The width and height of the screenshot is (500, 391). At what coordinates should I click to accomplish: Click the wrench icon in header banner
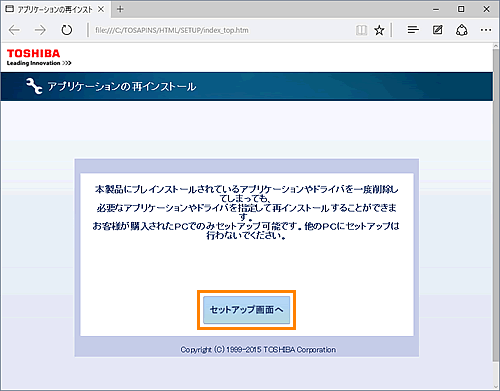tap(34, 86)
